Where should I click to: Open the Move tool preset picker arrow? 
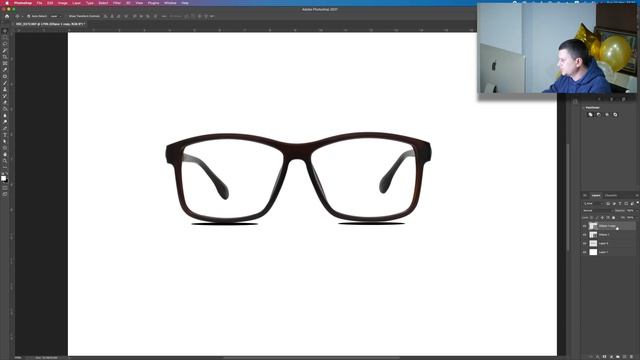[22, 16]
